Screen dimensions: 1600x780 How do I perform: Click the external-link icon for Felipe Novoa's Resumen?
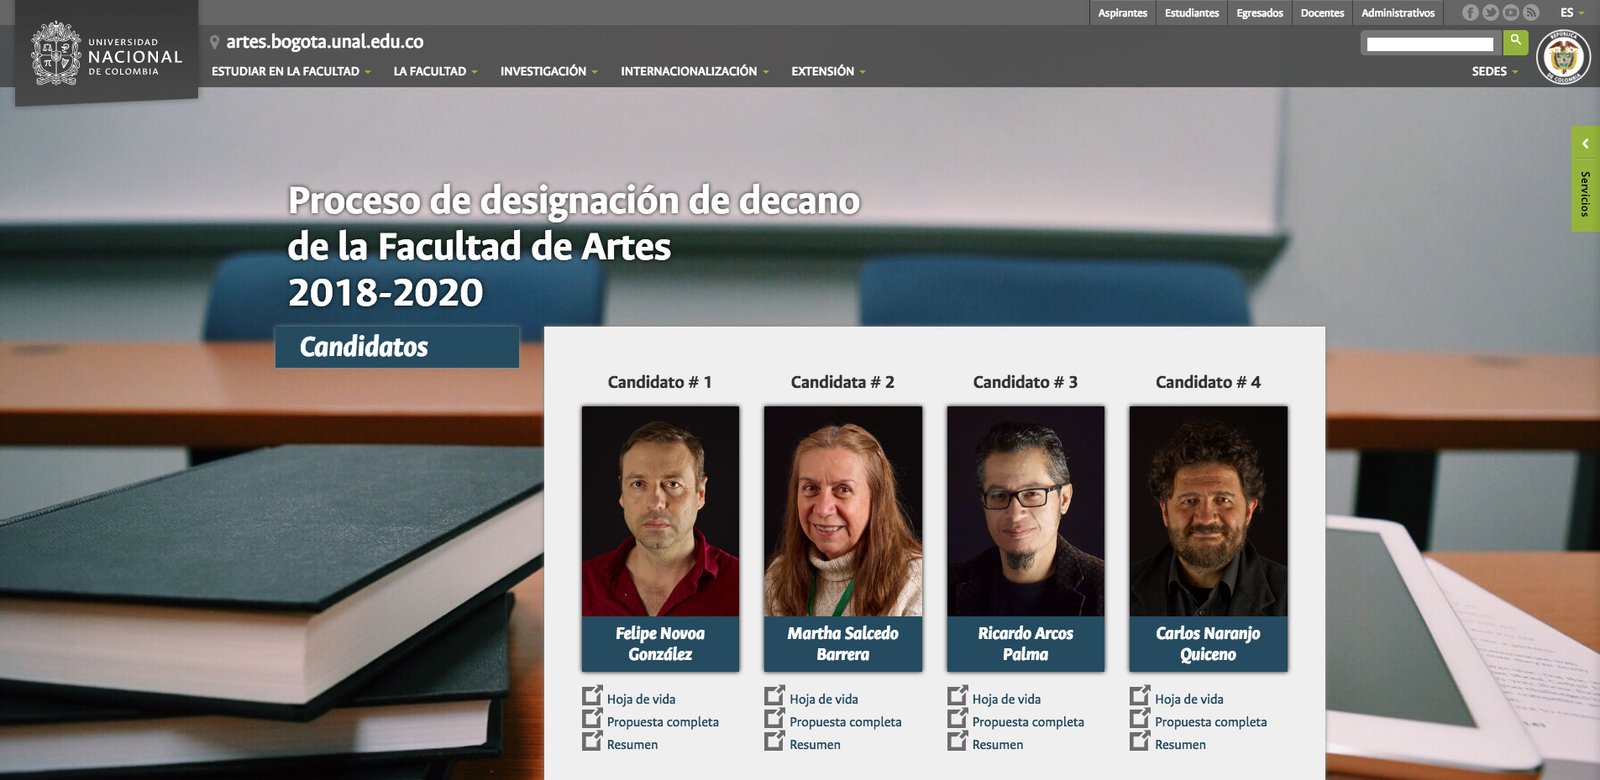point(592,741)
